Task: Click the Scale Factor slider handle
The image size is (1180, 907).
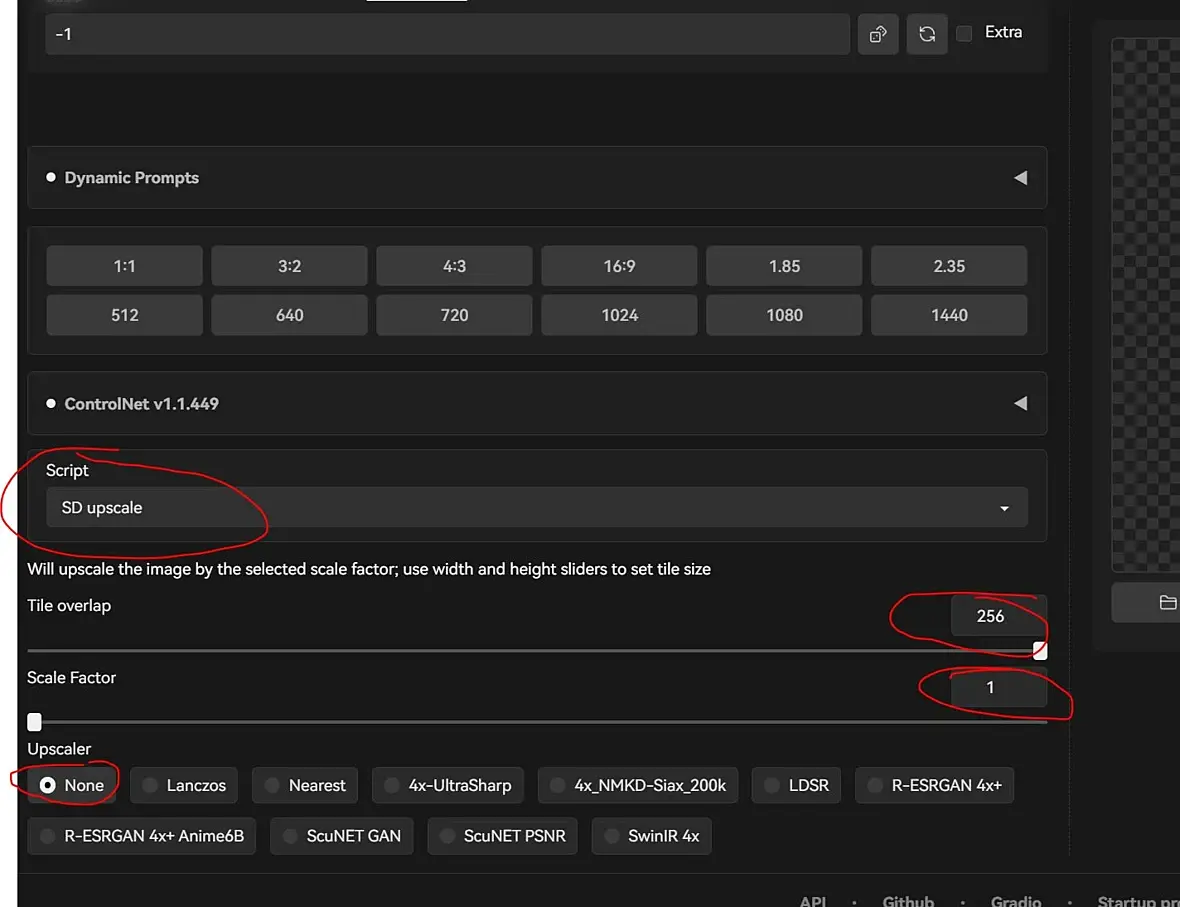Action: (x=35, y=722)
